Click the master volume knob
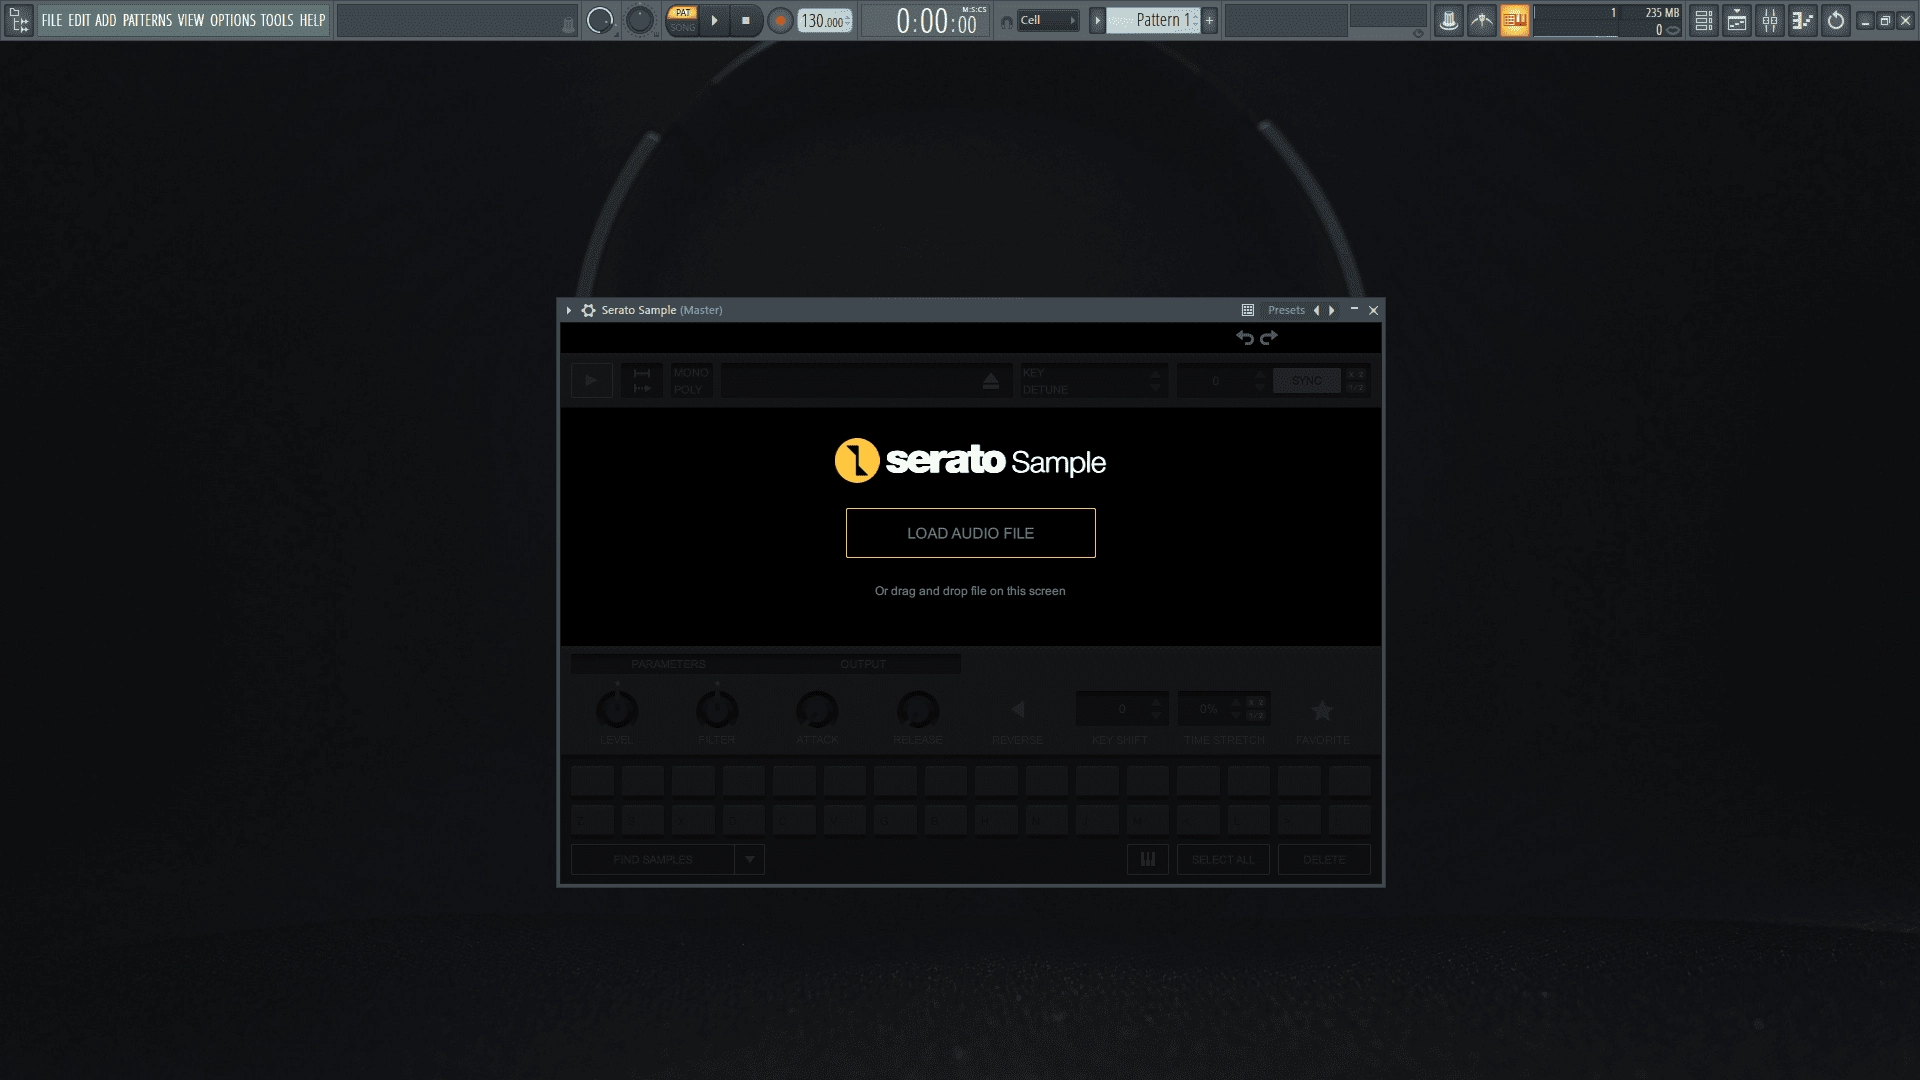 click(599, 20)
